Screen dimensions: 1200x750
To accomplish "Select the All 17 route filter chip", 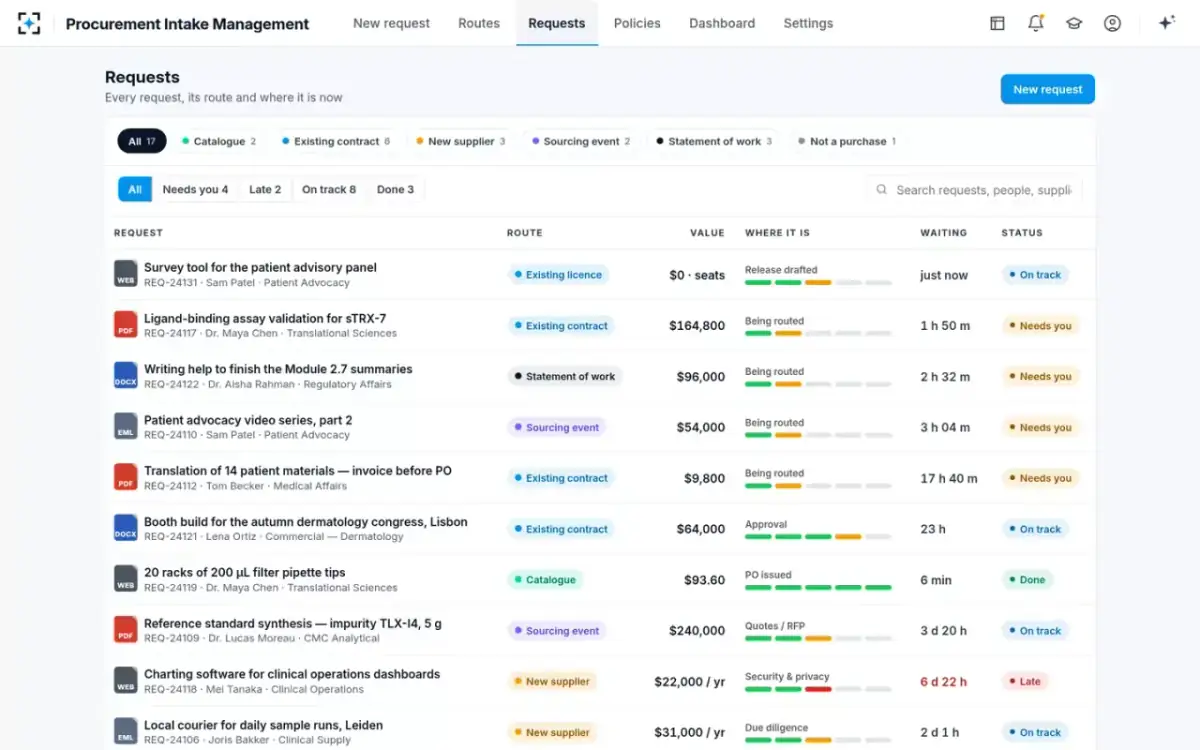I will coord(142,141).
